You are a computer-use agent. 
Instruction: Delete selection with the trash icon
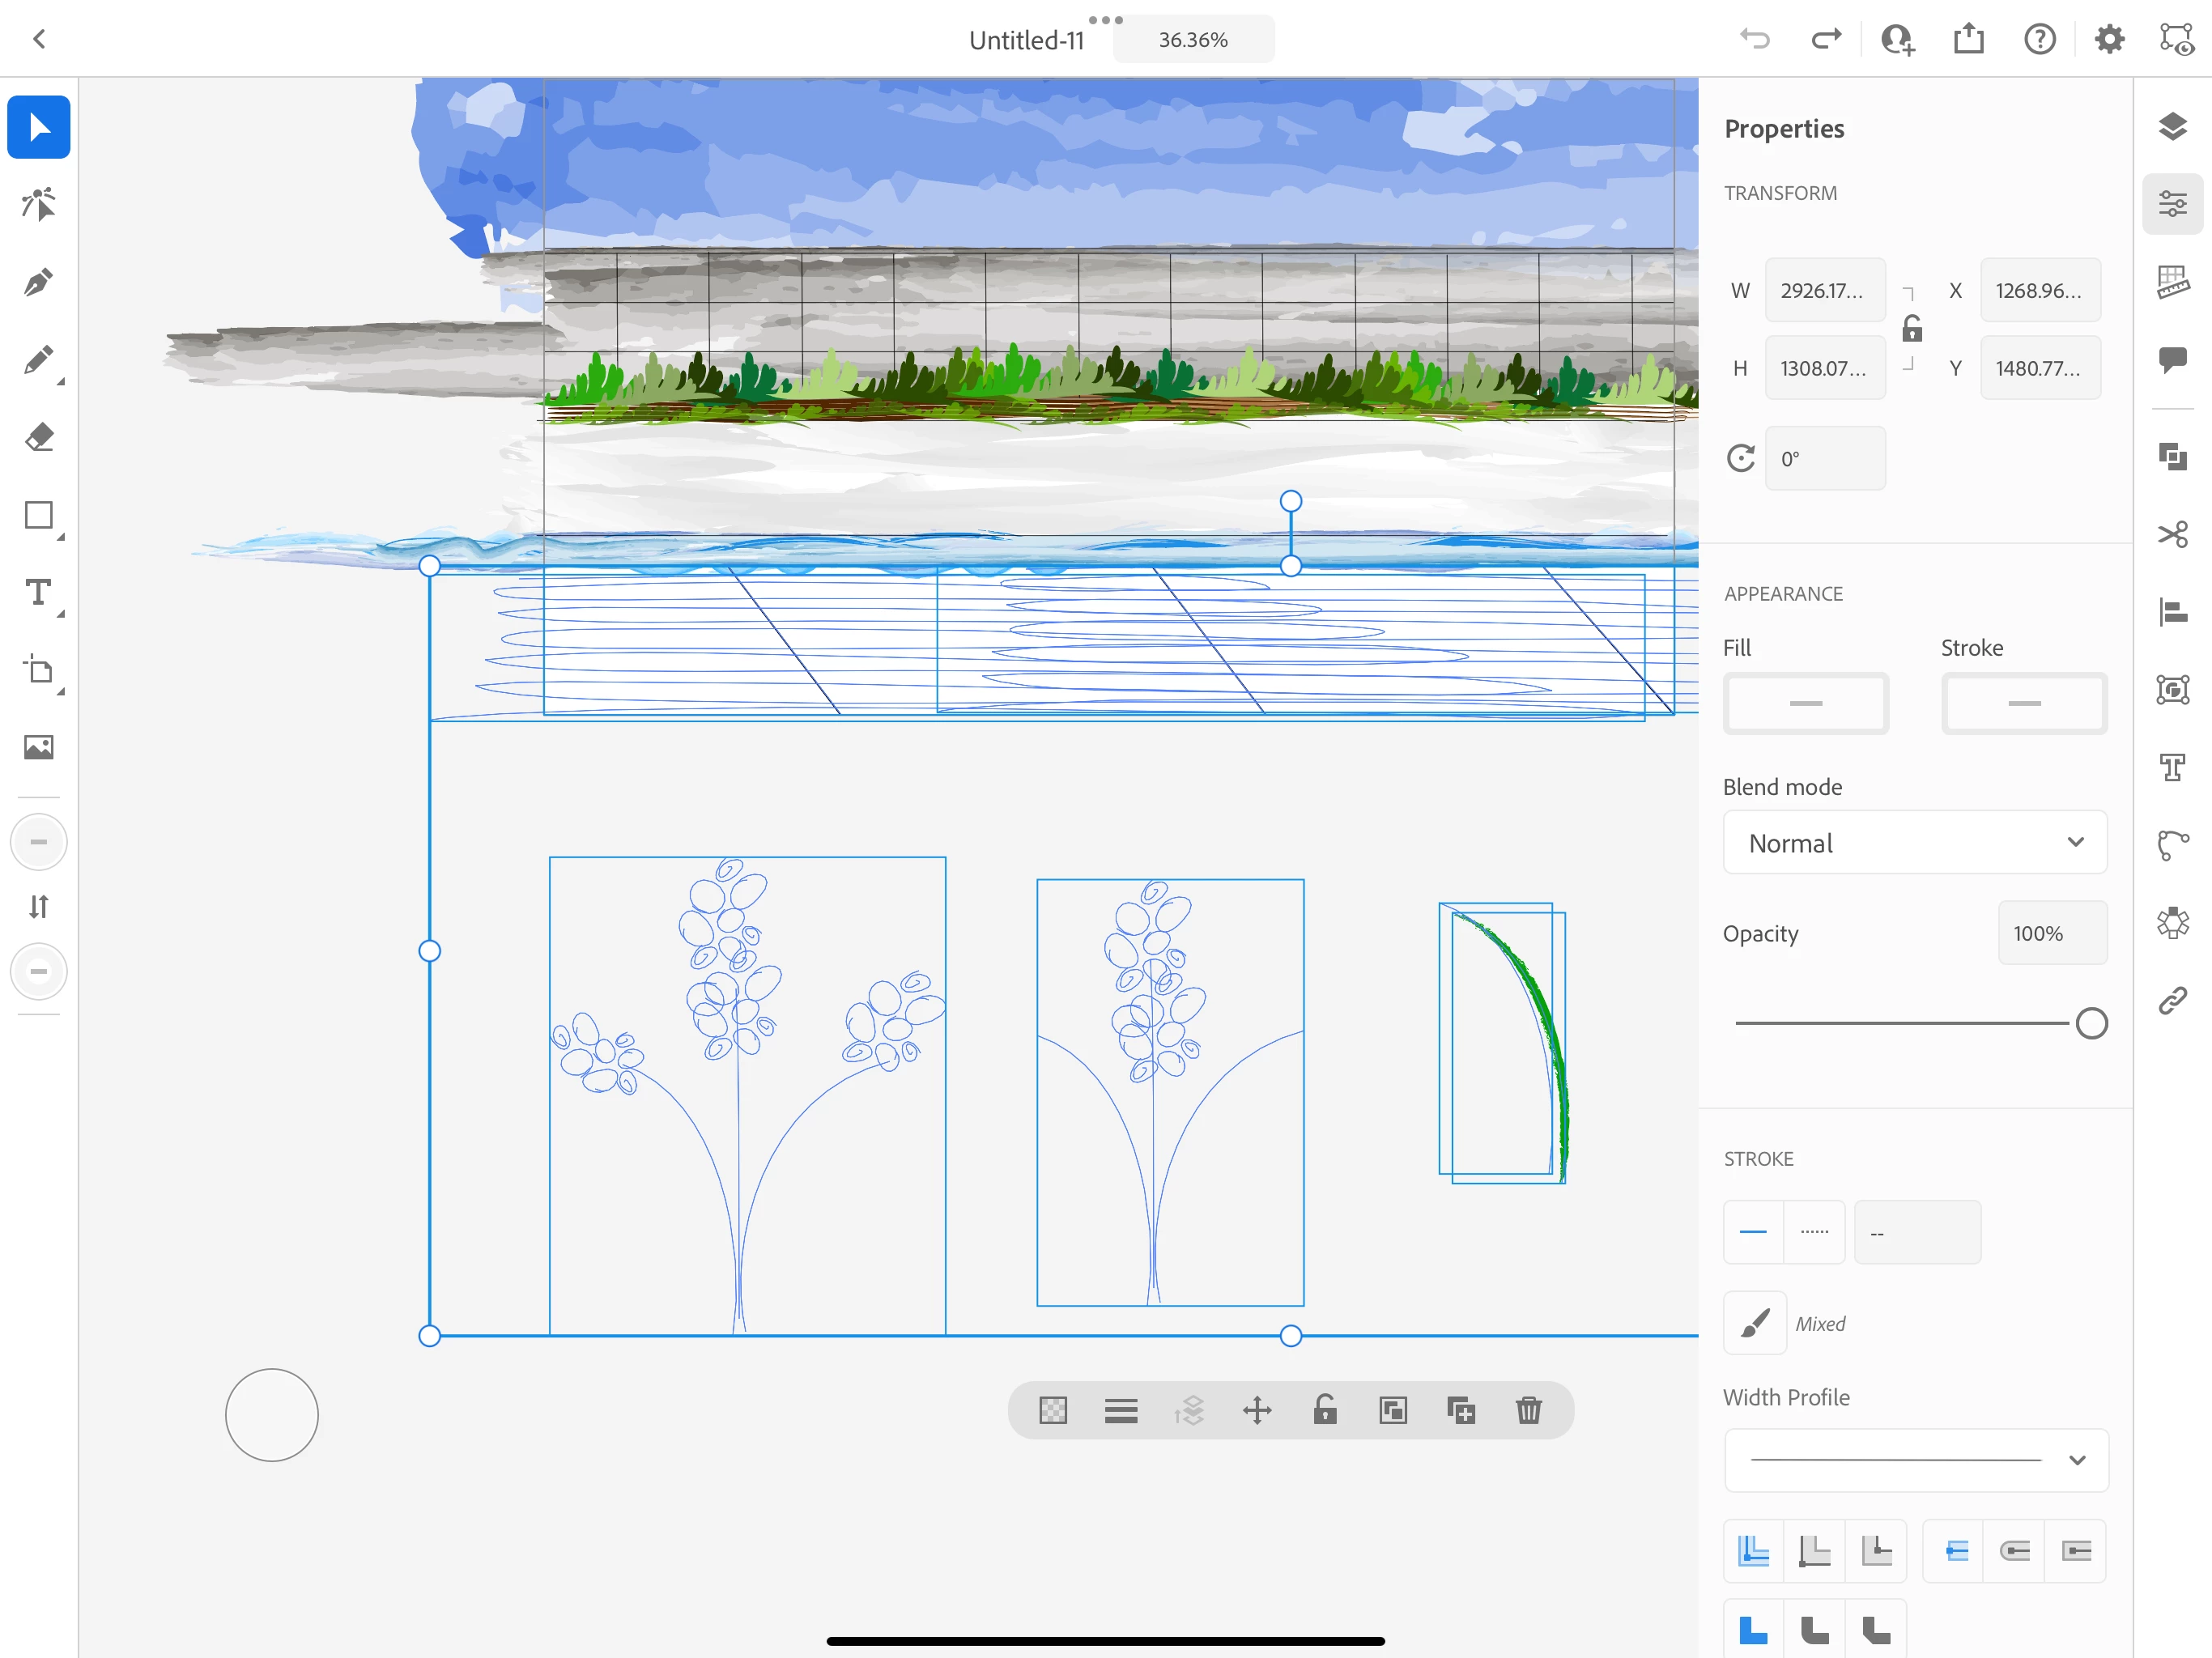[1528, 1410]
